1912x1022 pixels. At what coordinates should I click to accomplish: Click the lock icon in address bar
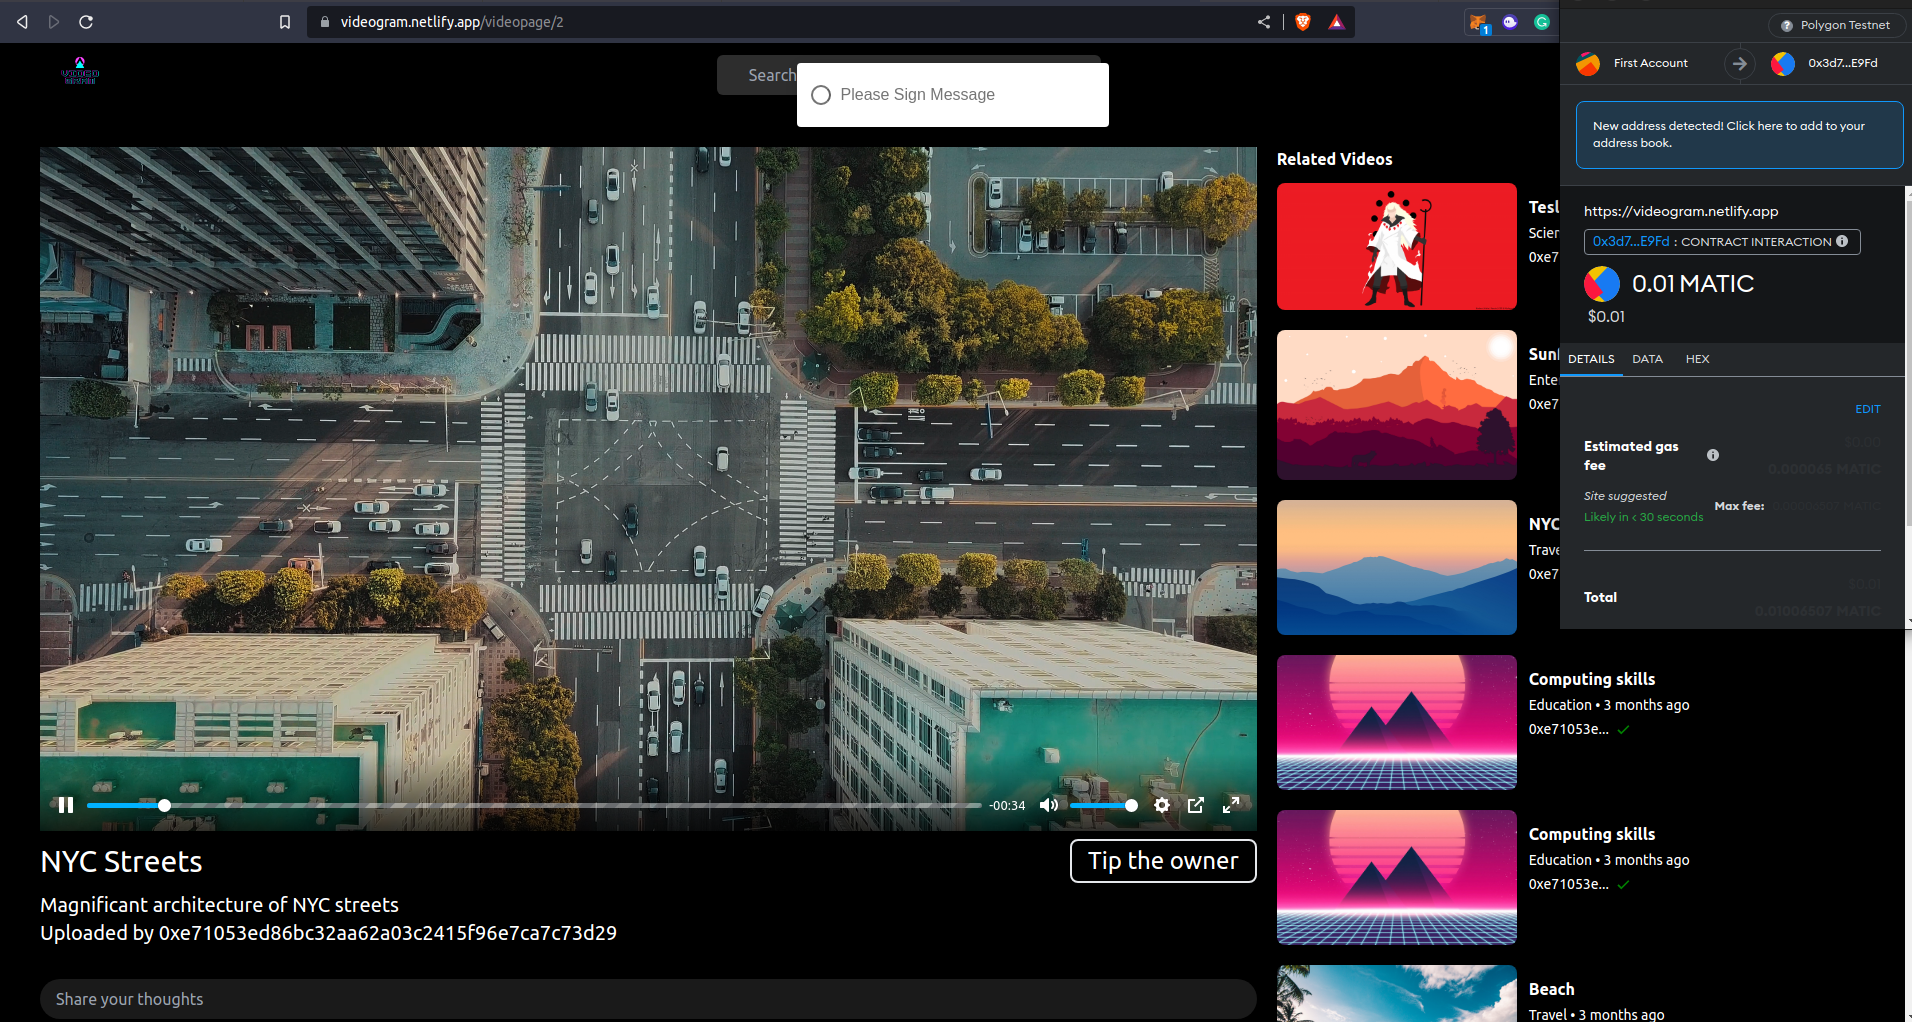(x=324, y=21)
